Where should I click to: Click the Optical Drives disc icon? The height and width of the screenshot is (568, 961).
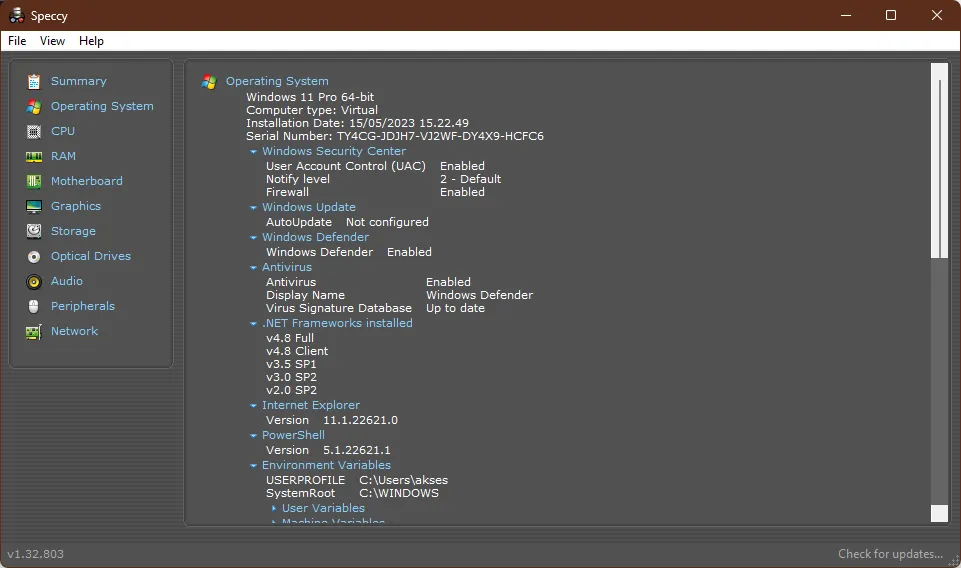click(34, 256)
